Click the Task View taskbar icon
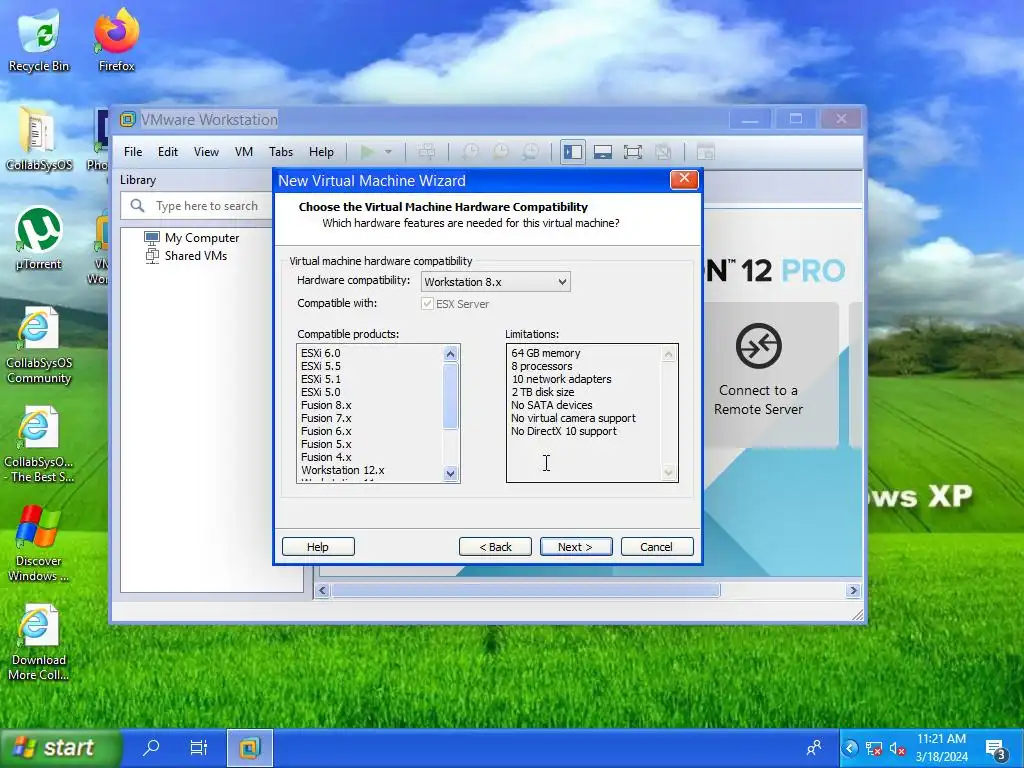 (199, 747)
